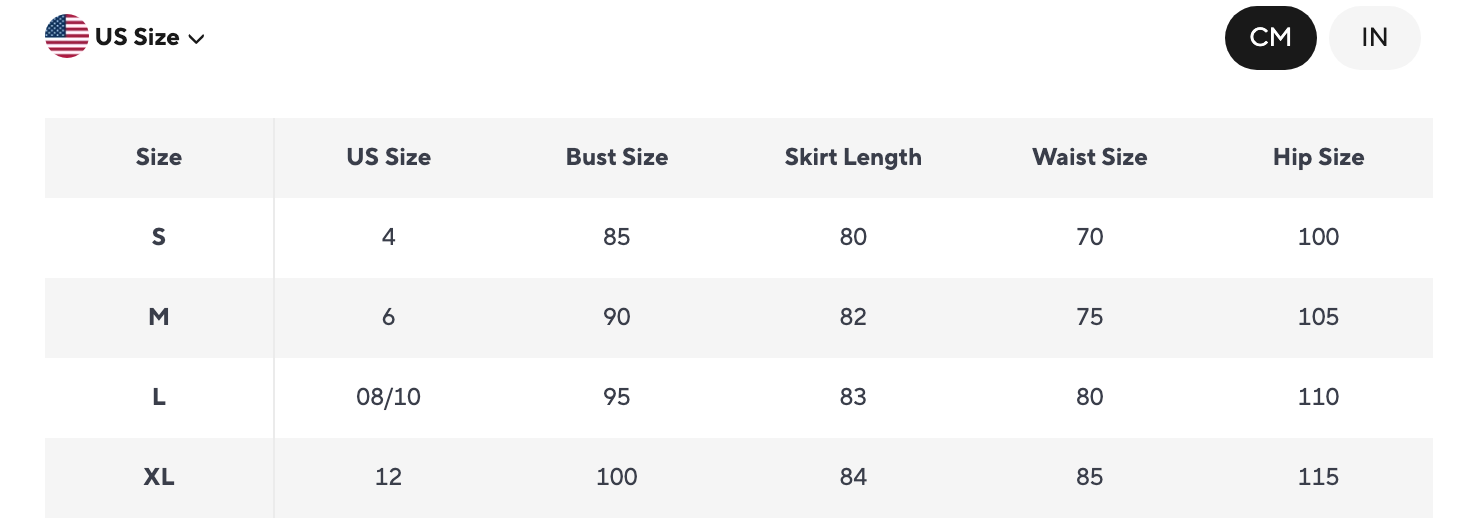This screenshot has width=1462, height=532.
Task: Click the Waist Size column header
Action: tap(1090, 157)
